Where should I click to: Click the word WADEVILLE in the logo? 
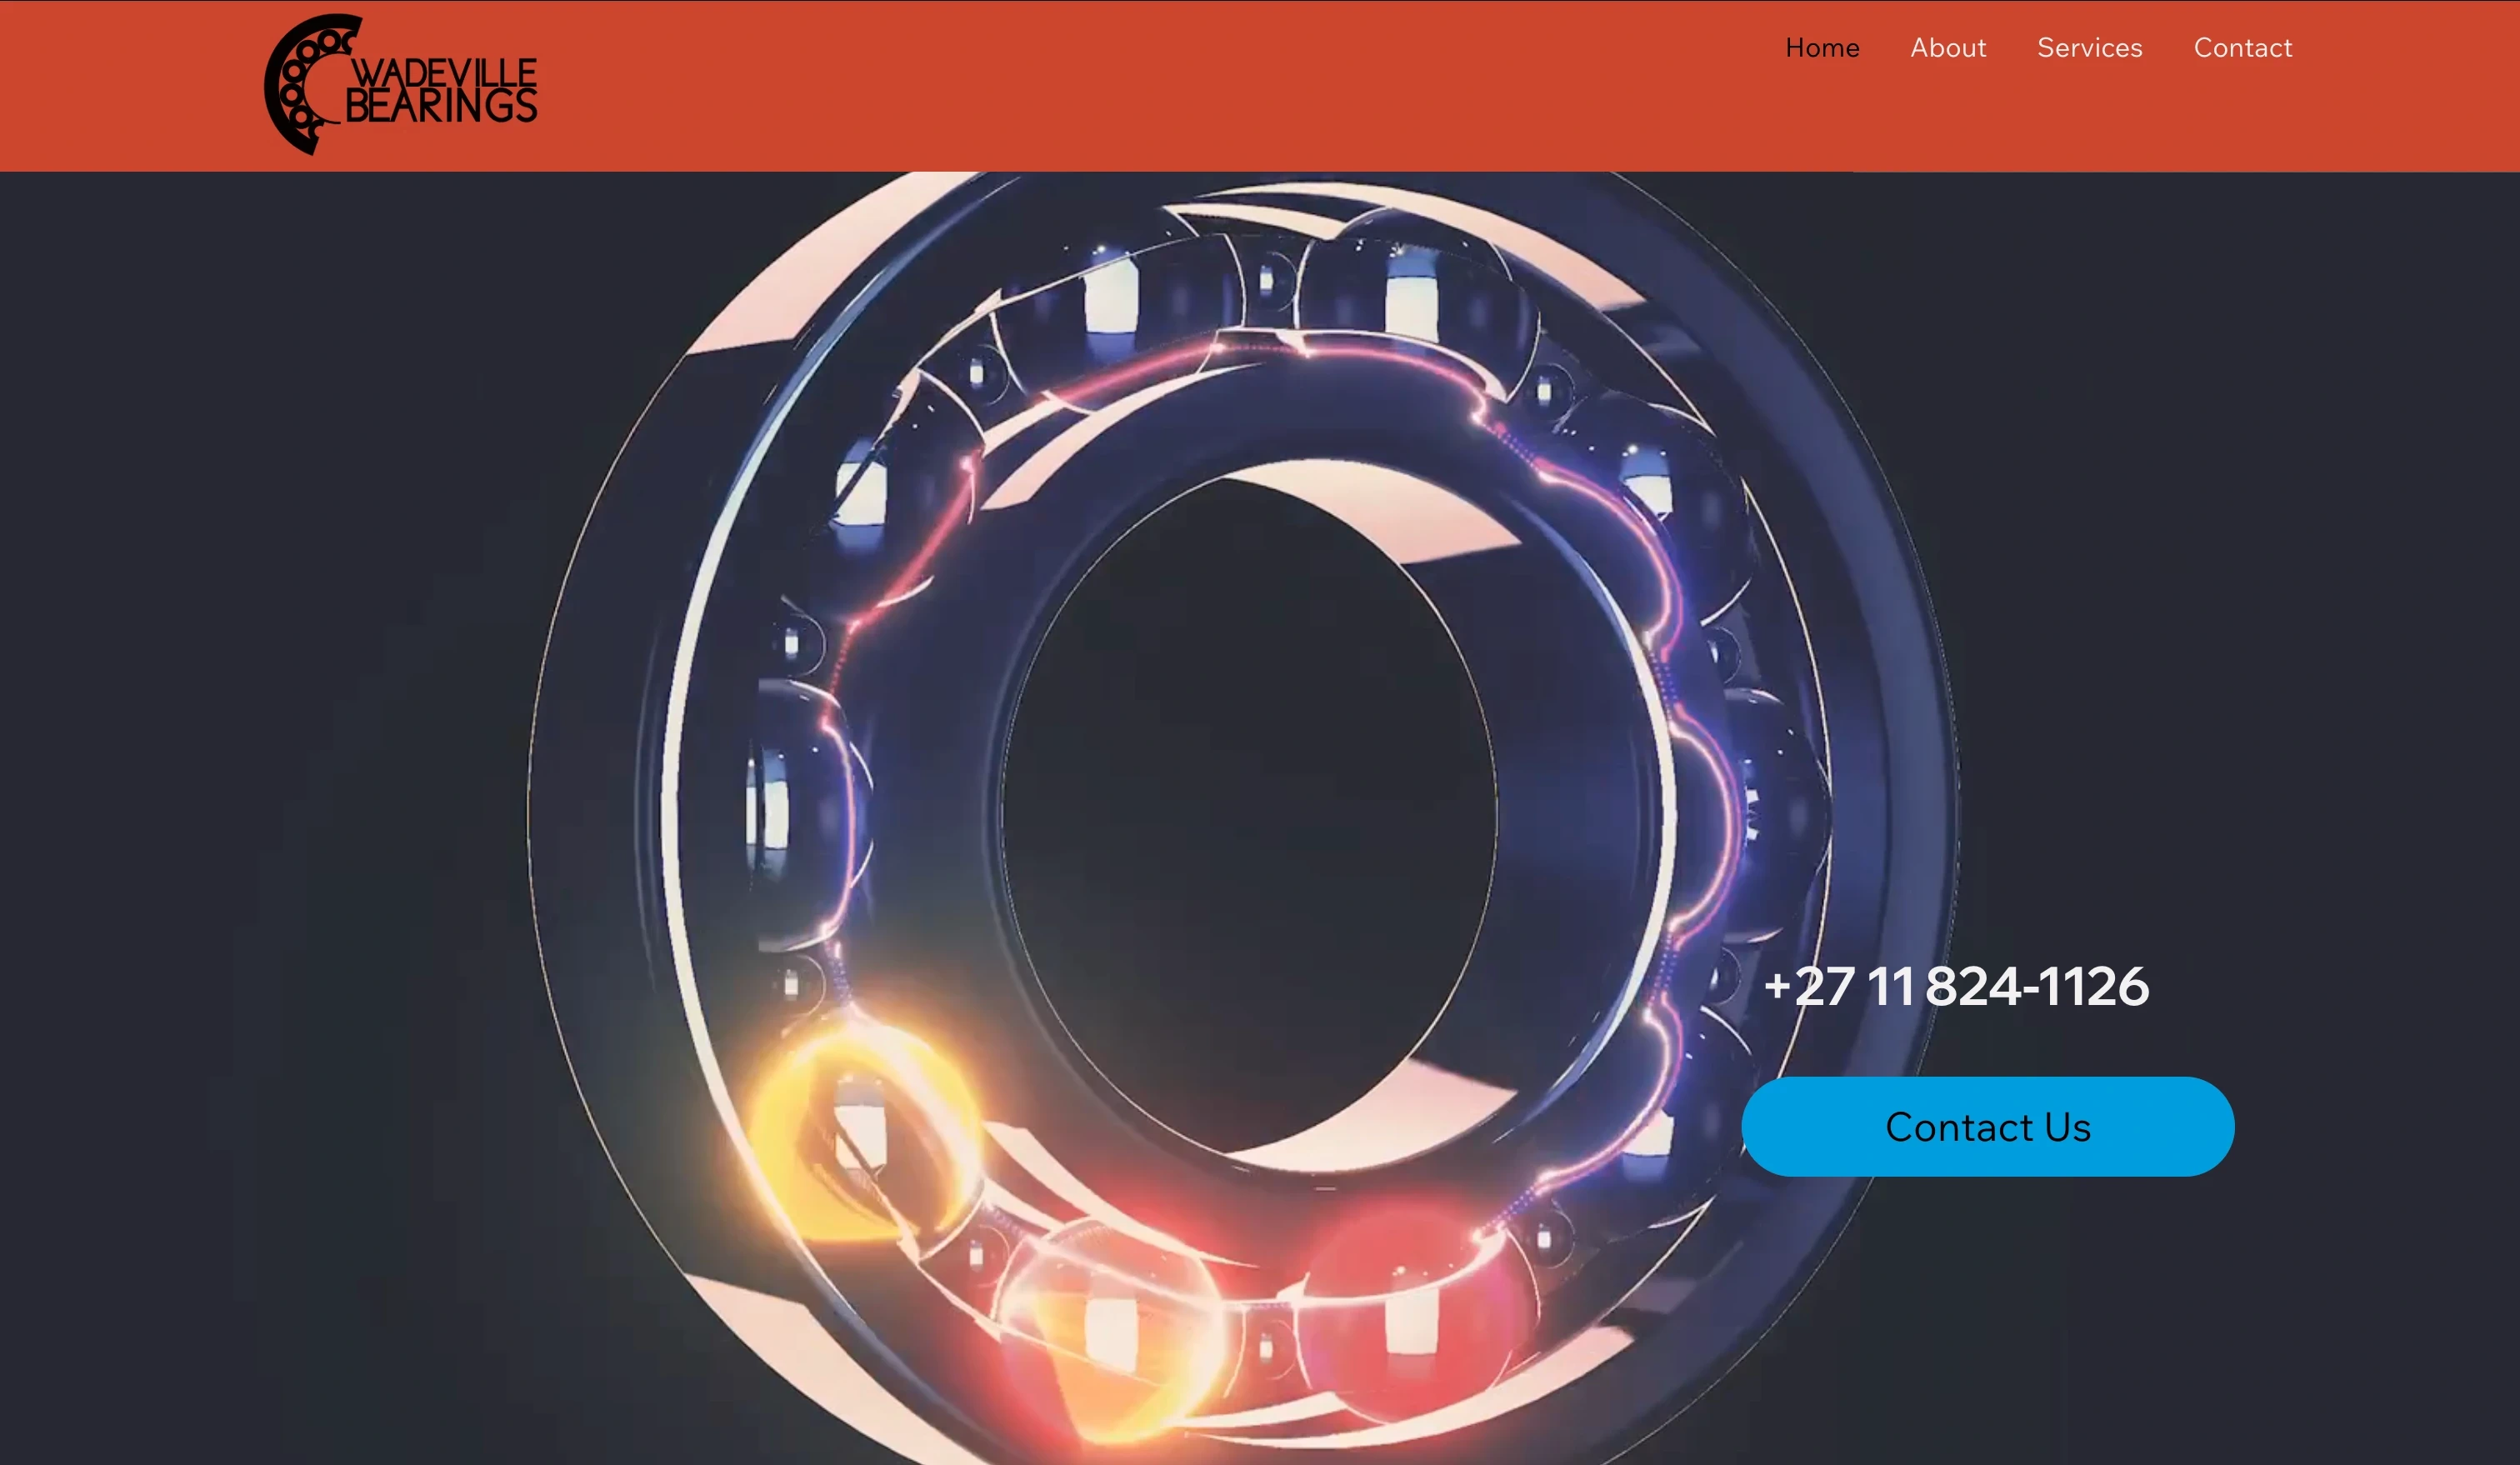(445, 72)
